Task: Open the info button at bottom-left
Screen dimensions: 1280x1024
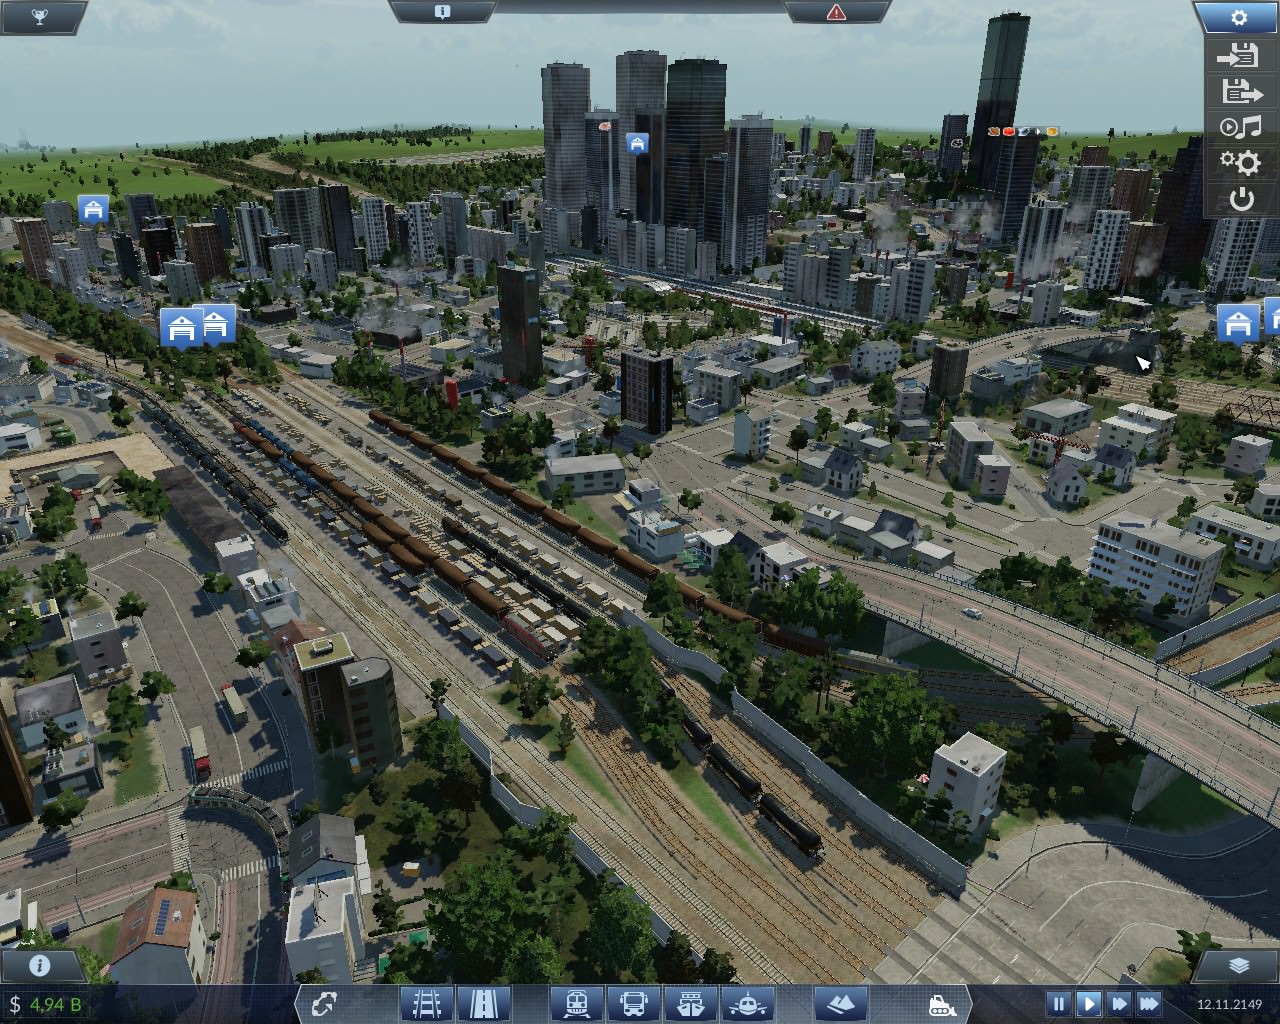Action: (40, 966)
